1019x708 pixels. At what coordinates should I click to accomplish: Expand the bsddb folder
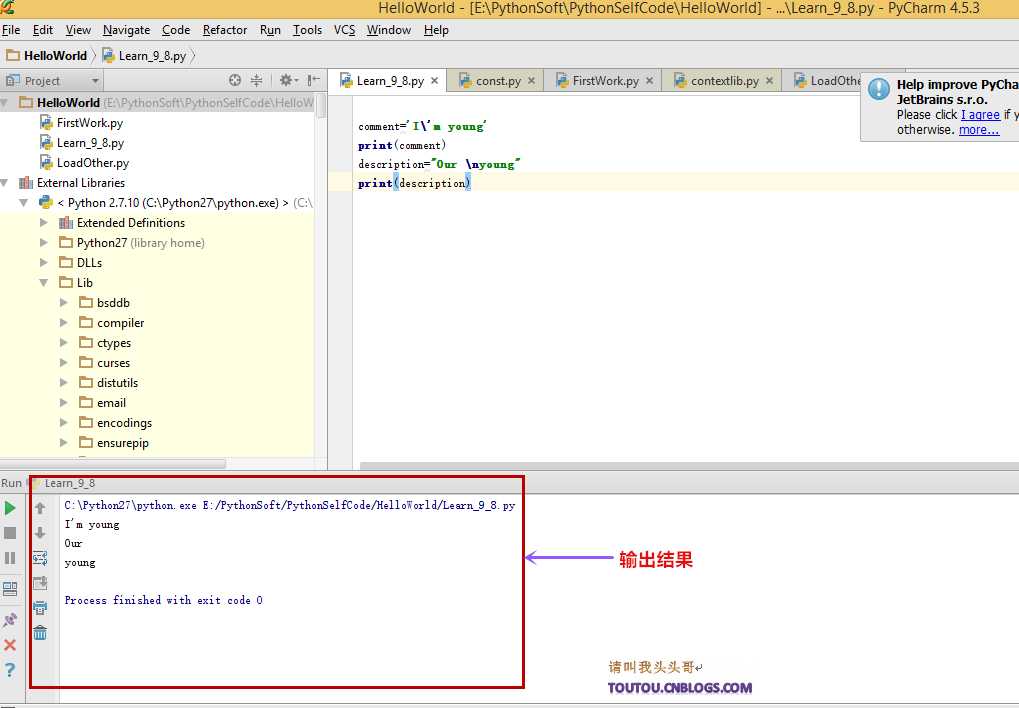tap(64, 302)
